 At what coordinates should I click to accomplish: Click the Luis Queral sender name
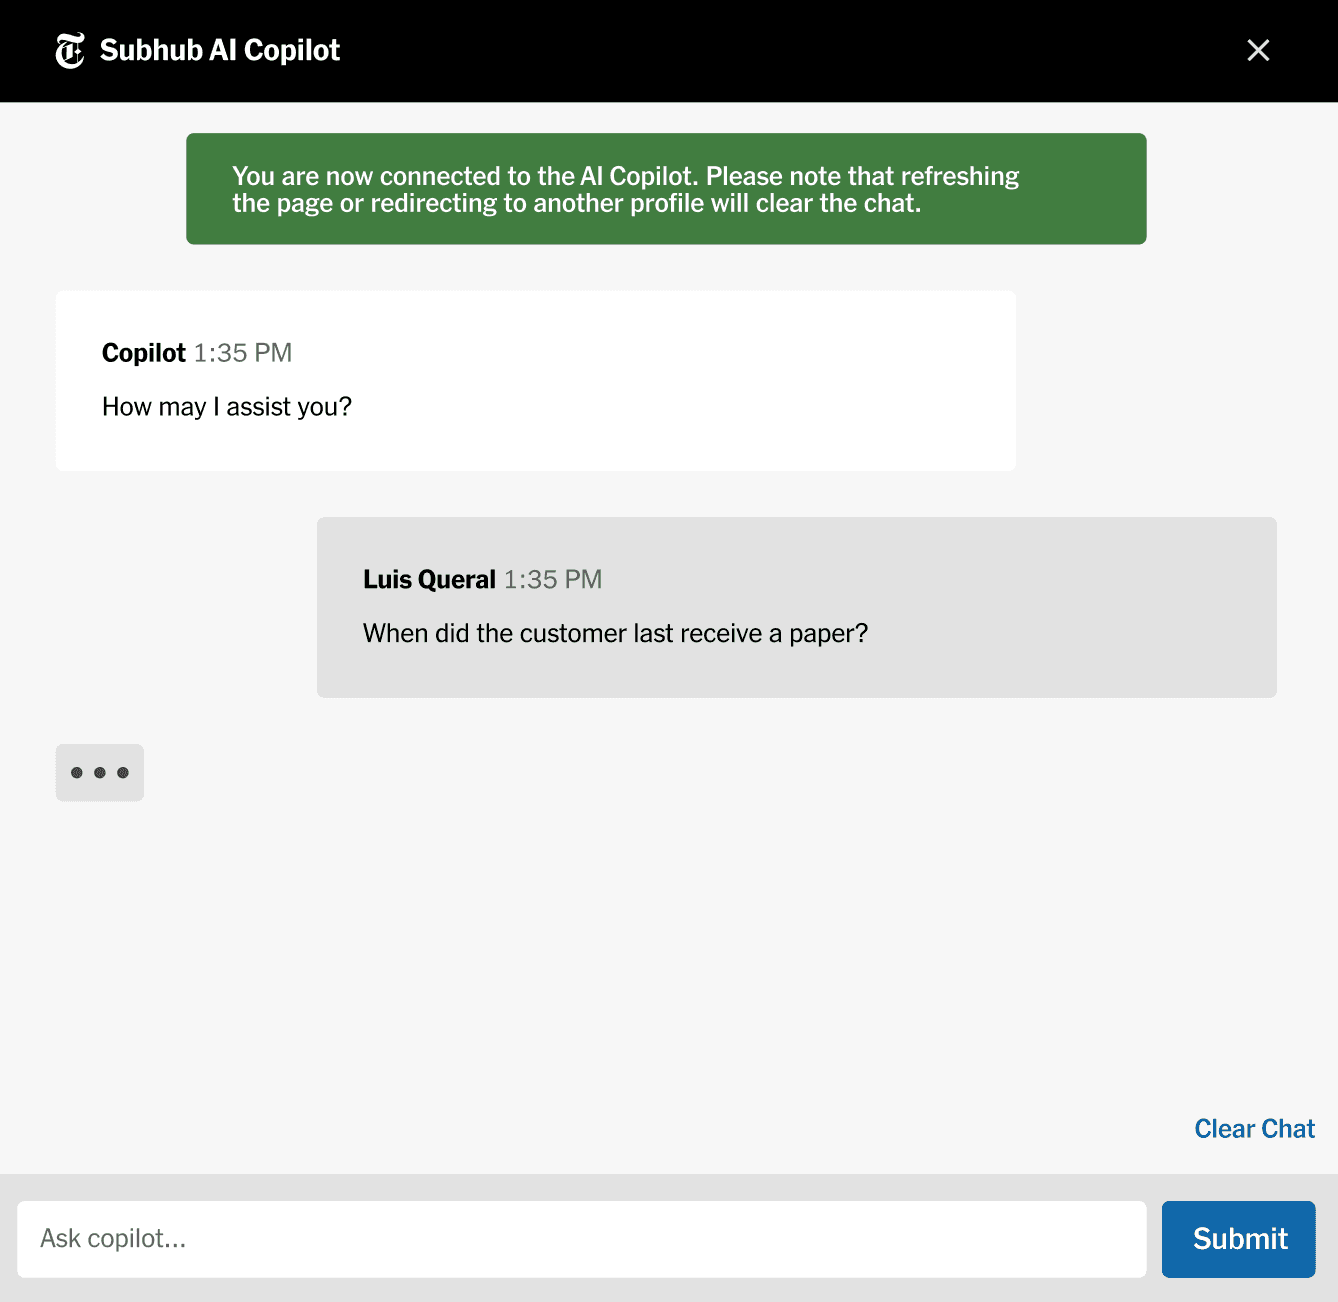[429, 580]
